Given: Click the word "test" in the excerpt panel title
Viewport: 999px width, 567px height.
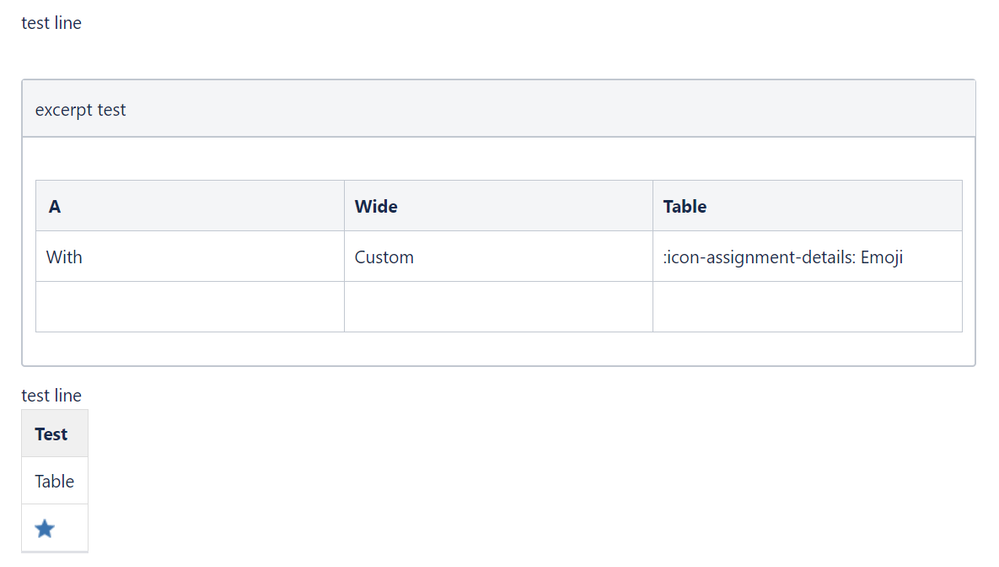Looking at the screenshot, I should click(112, 110).
